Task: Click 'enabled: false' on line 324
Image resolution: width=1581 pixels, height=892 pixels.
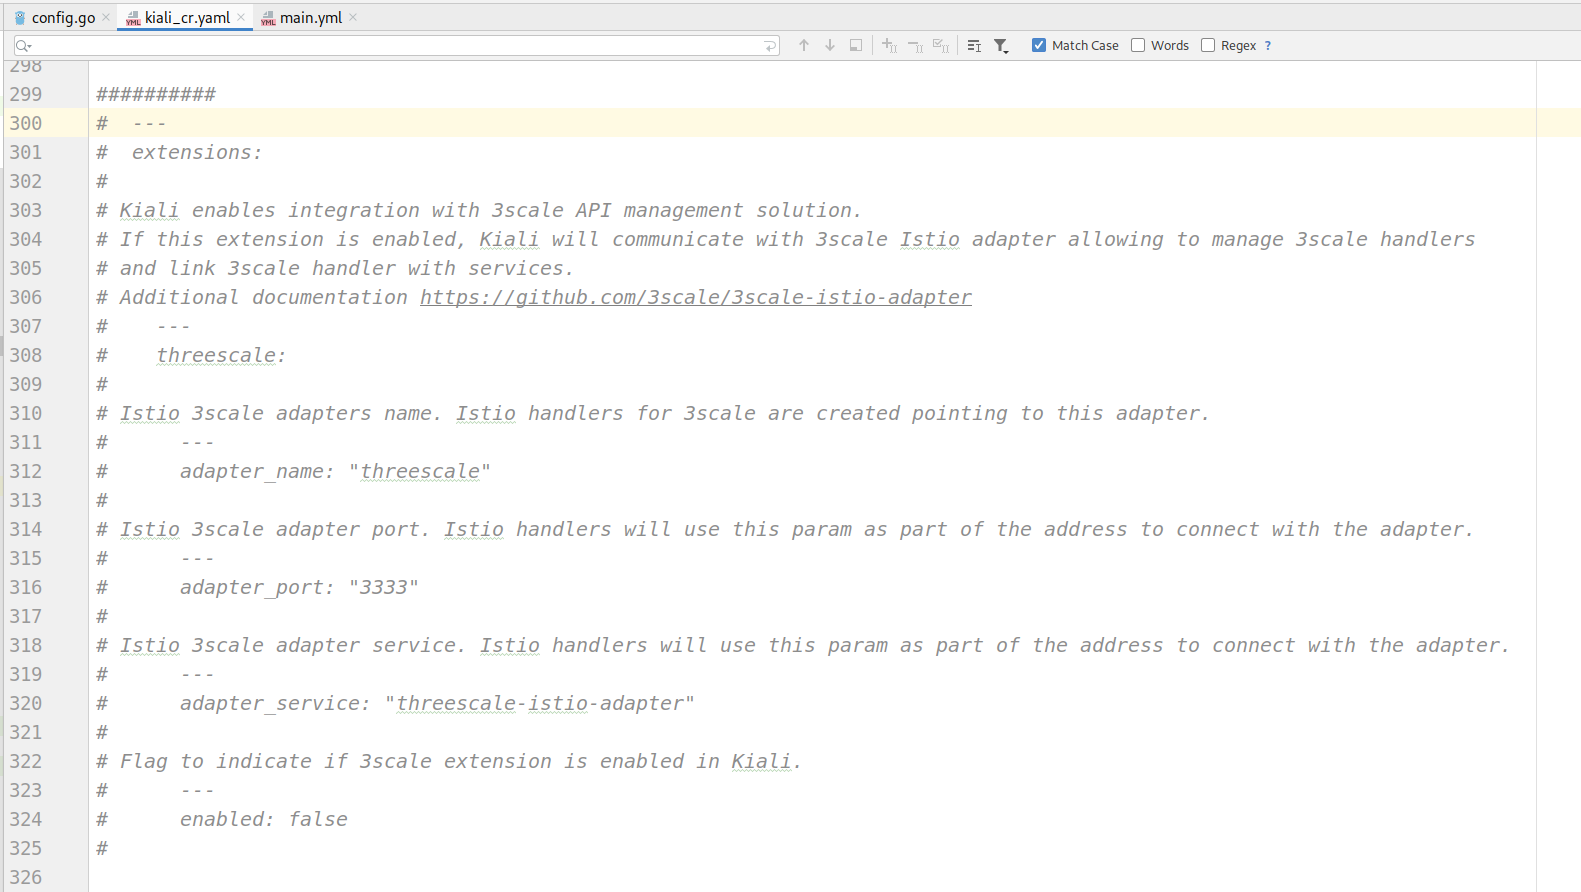Action: pyautogui.click(x=264, y=819)
